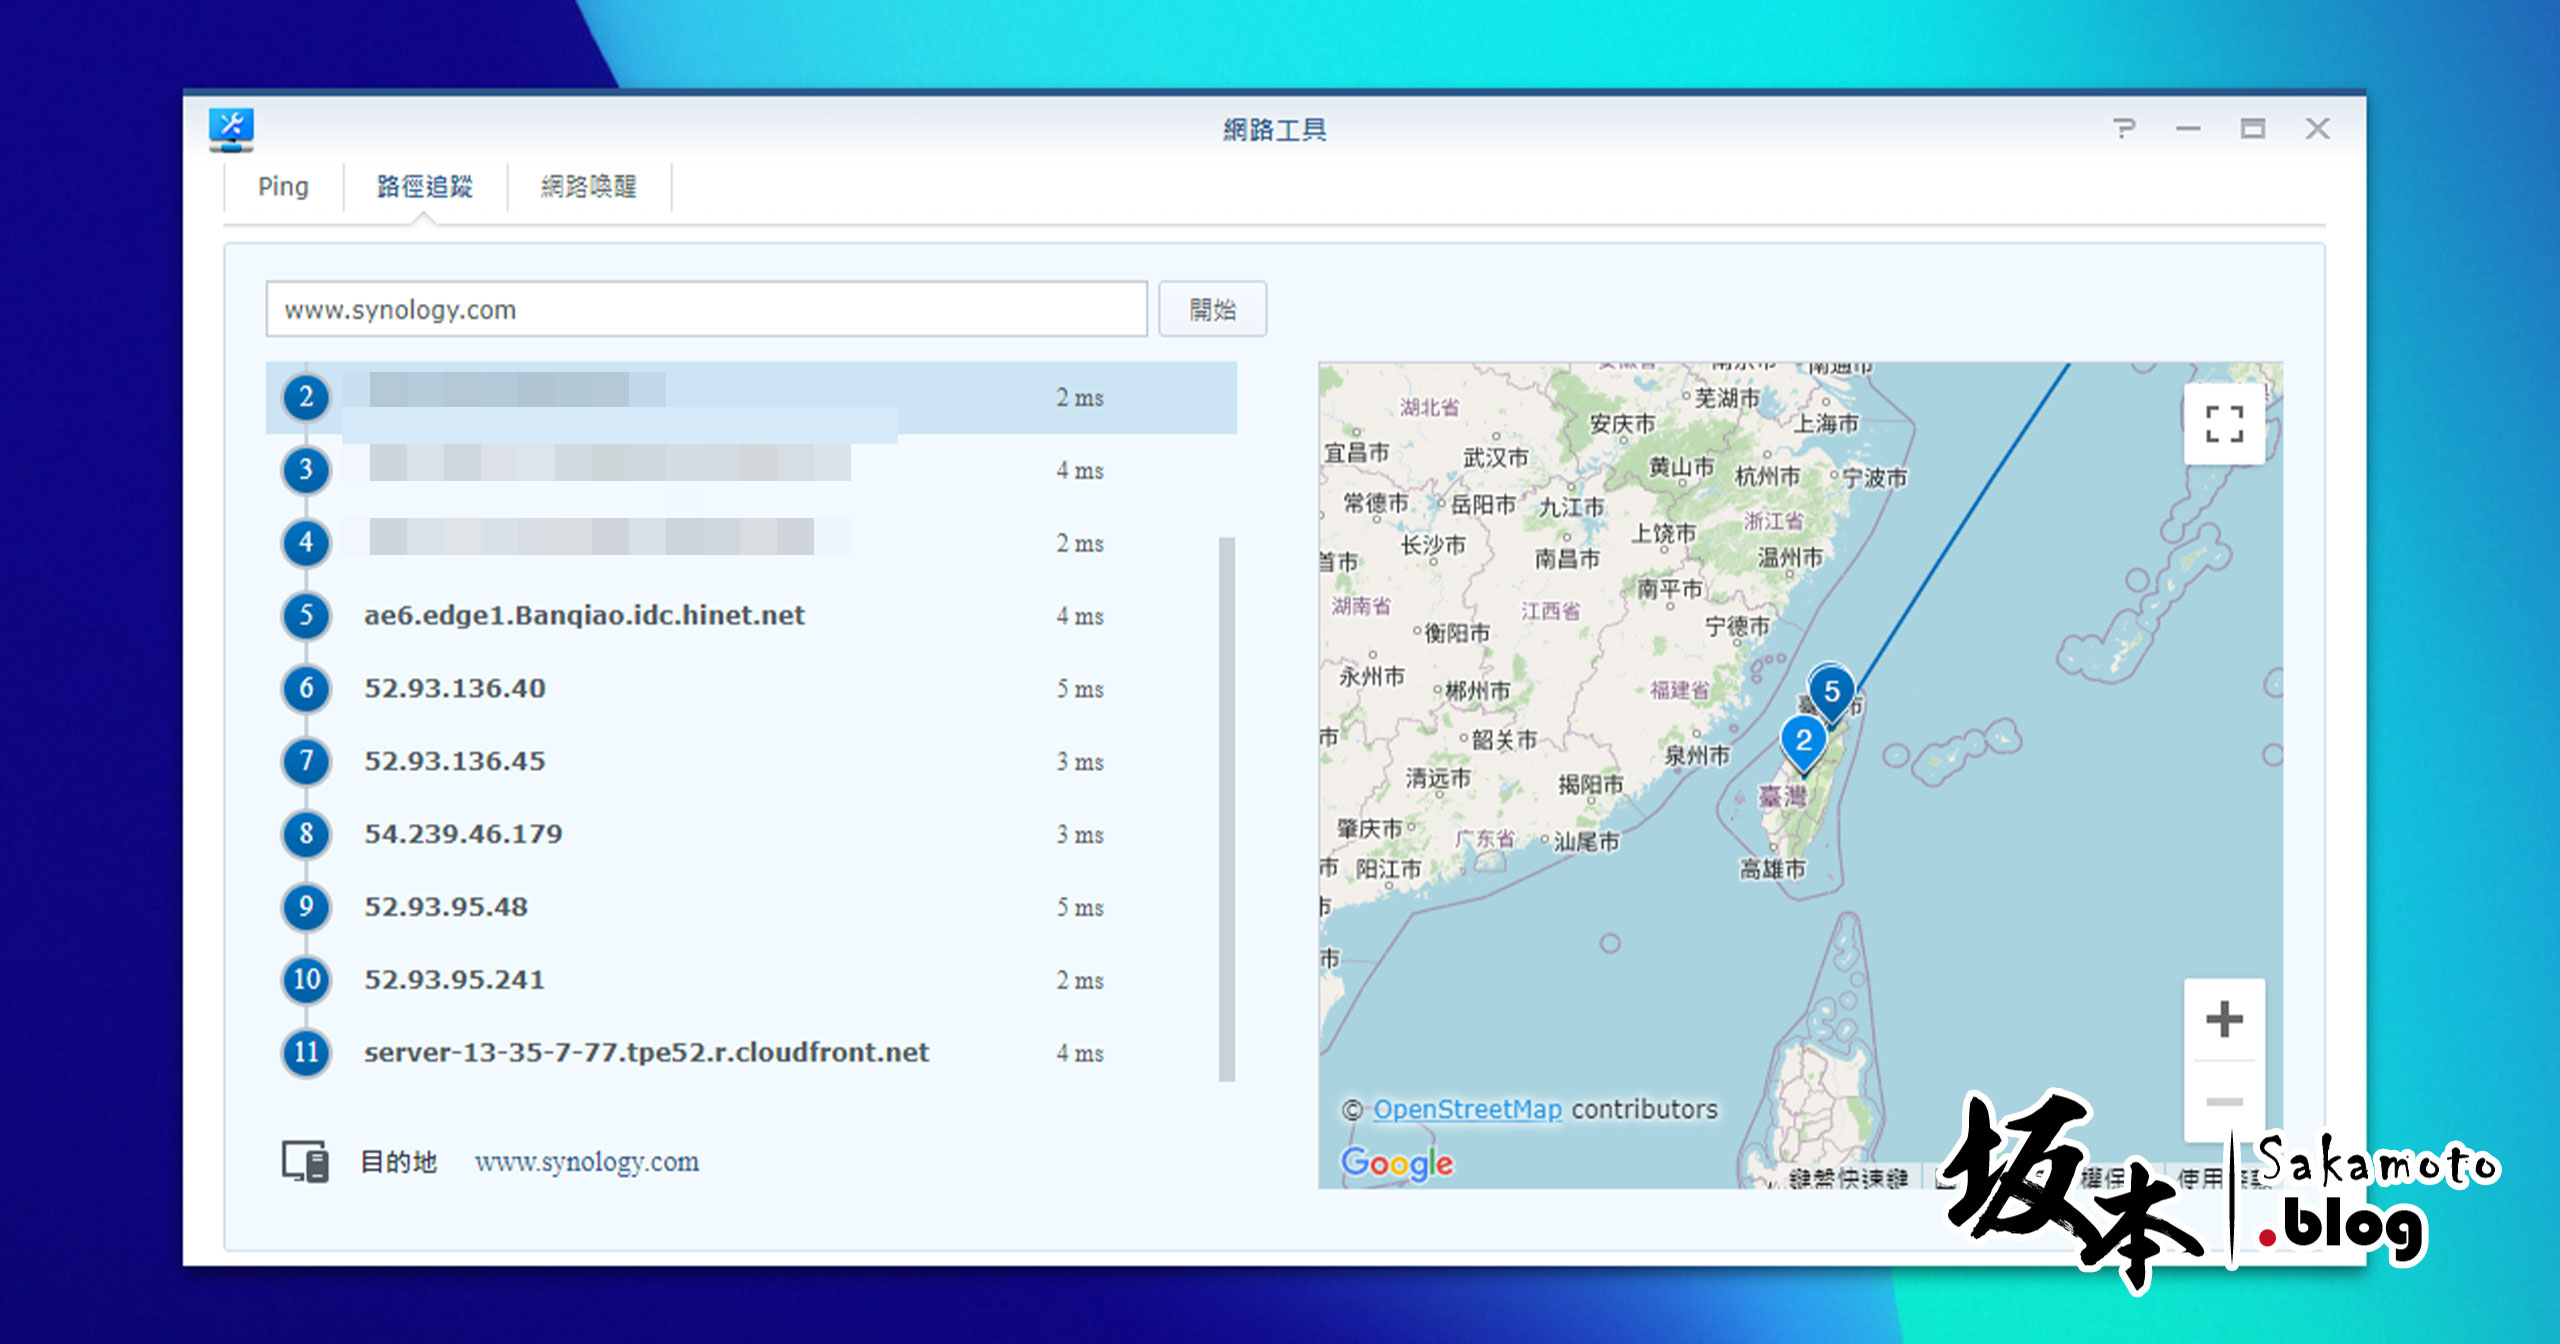Select hop number 8 circle
This screenshot has width=2560, height=1344.
(x=306, y=834)
